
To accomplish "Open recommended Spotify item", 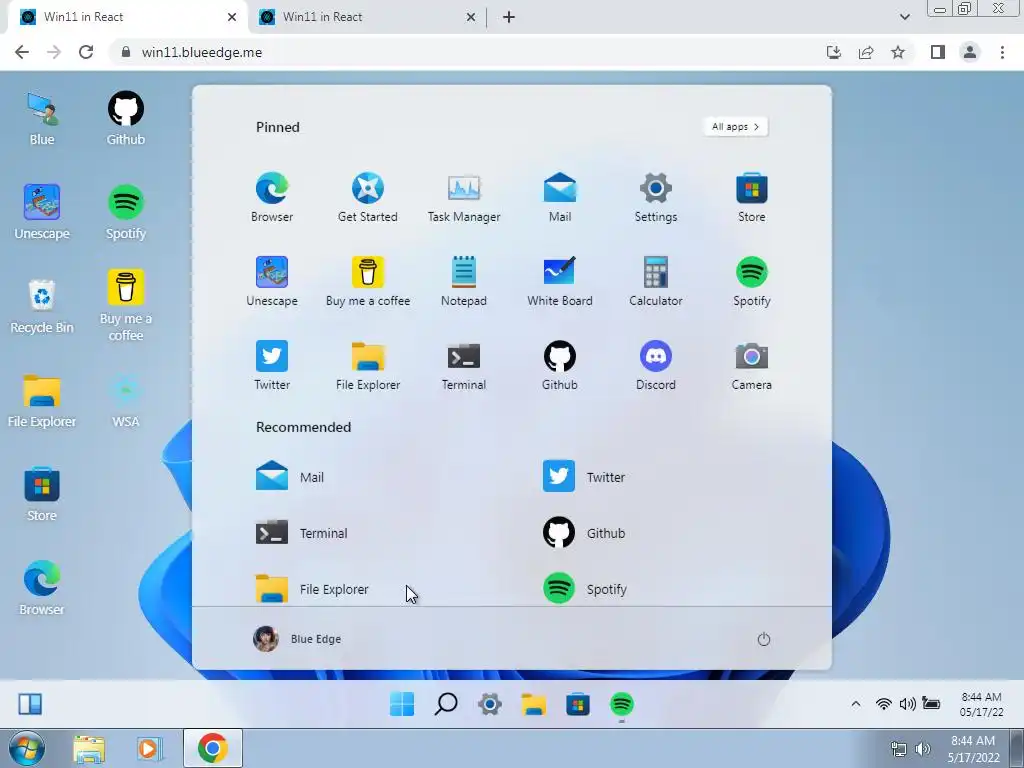I will (x=585, y=588).
